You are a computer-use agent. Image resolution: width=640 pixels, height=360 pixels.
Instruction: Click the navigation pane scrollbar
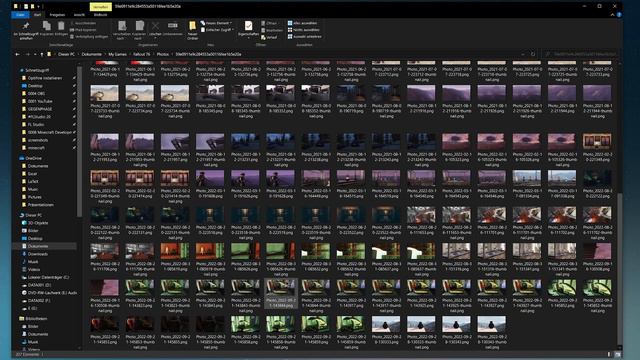80,141
